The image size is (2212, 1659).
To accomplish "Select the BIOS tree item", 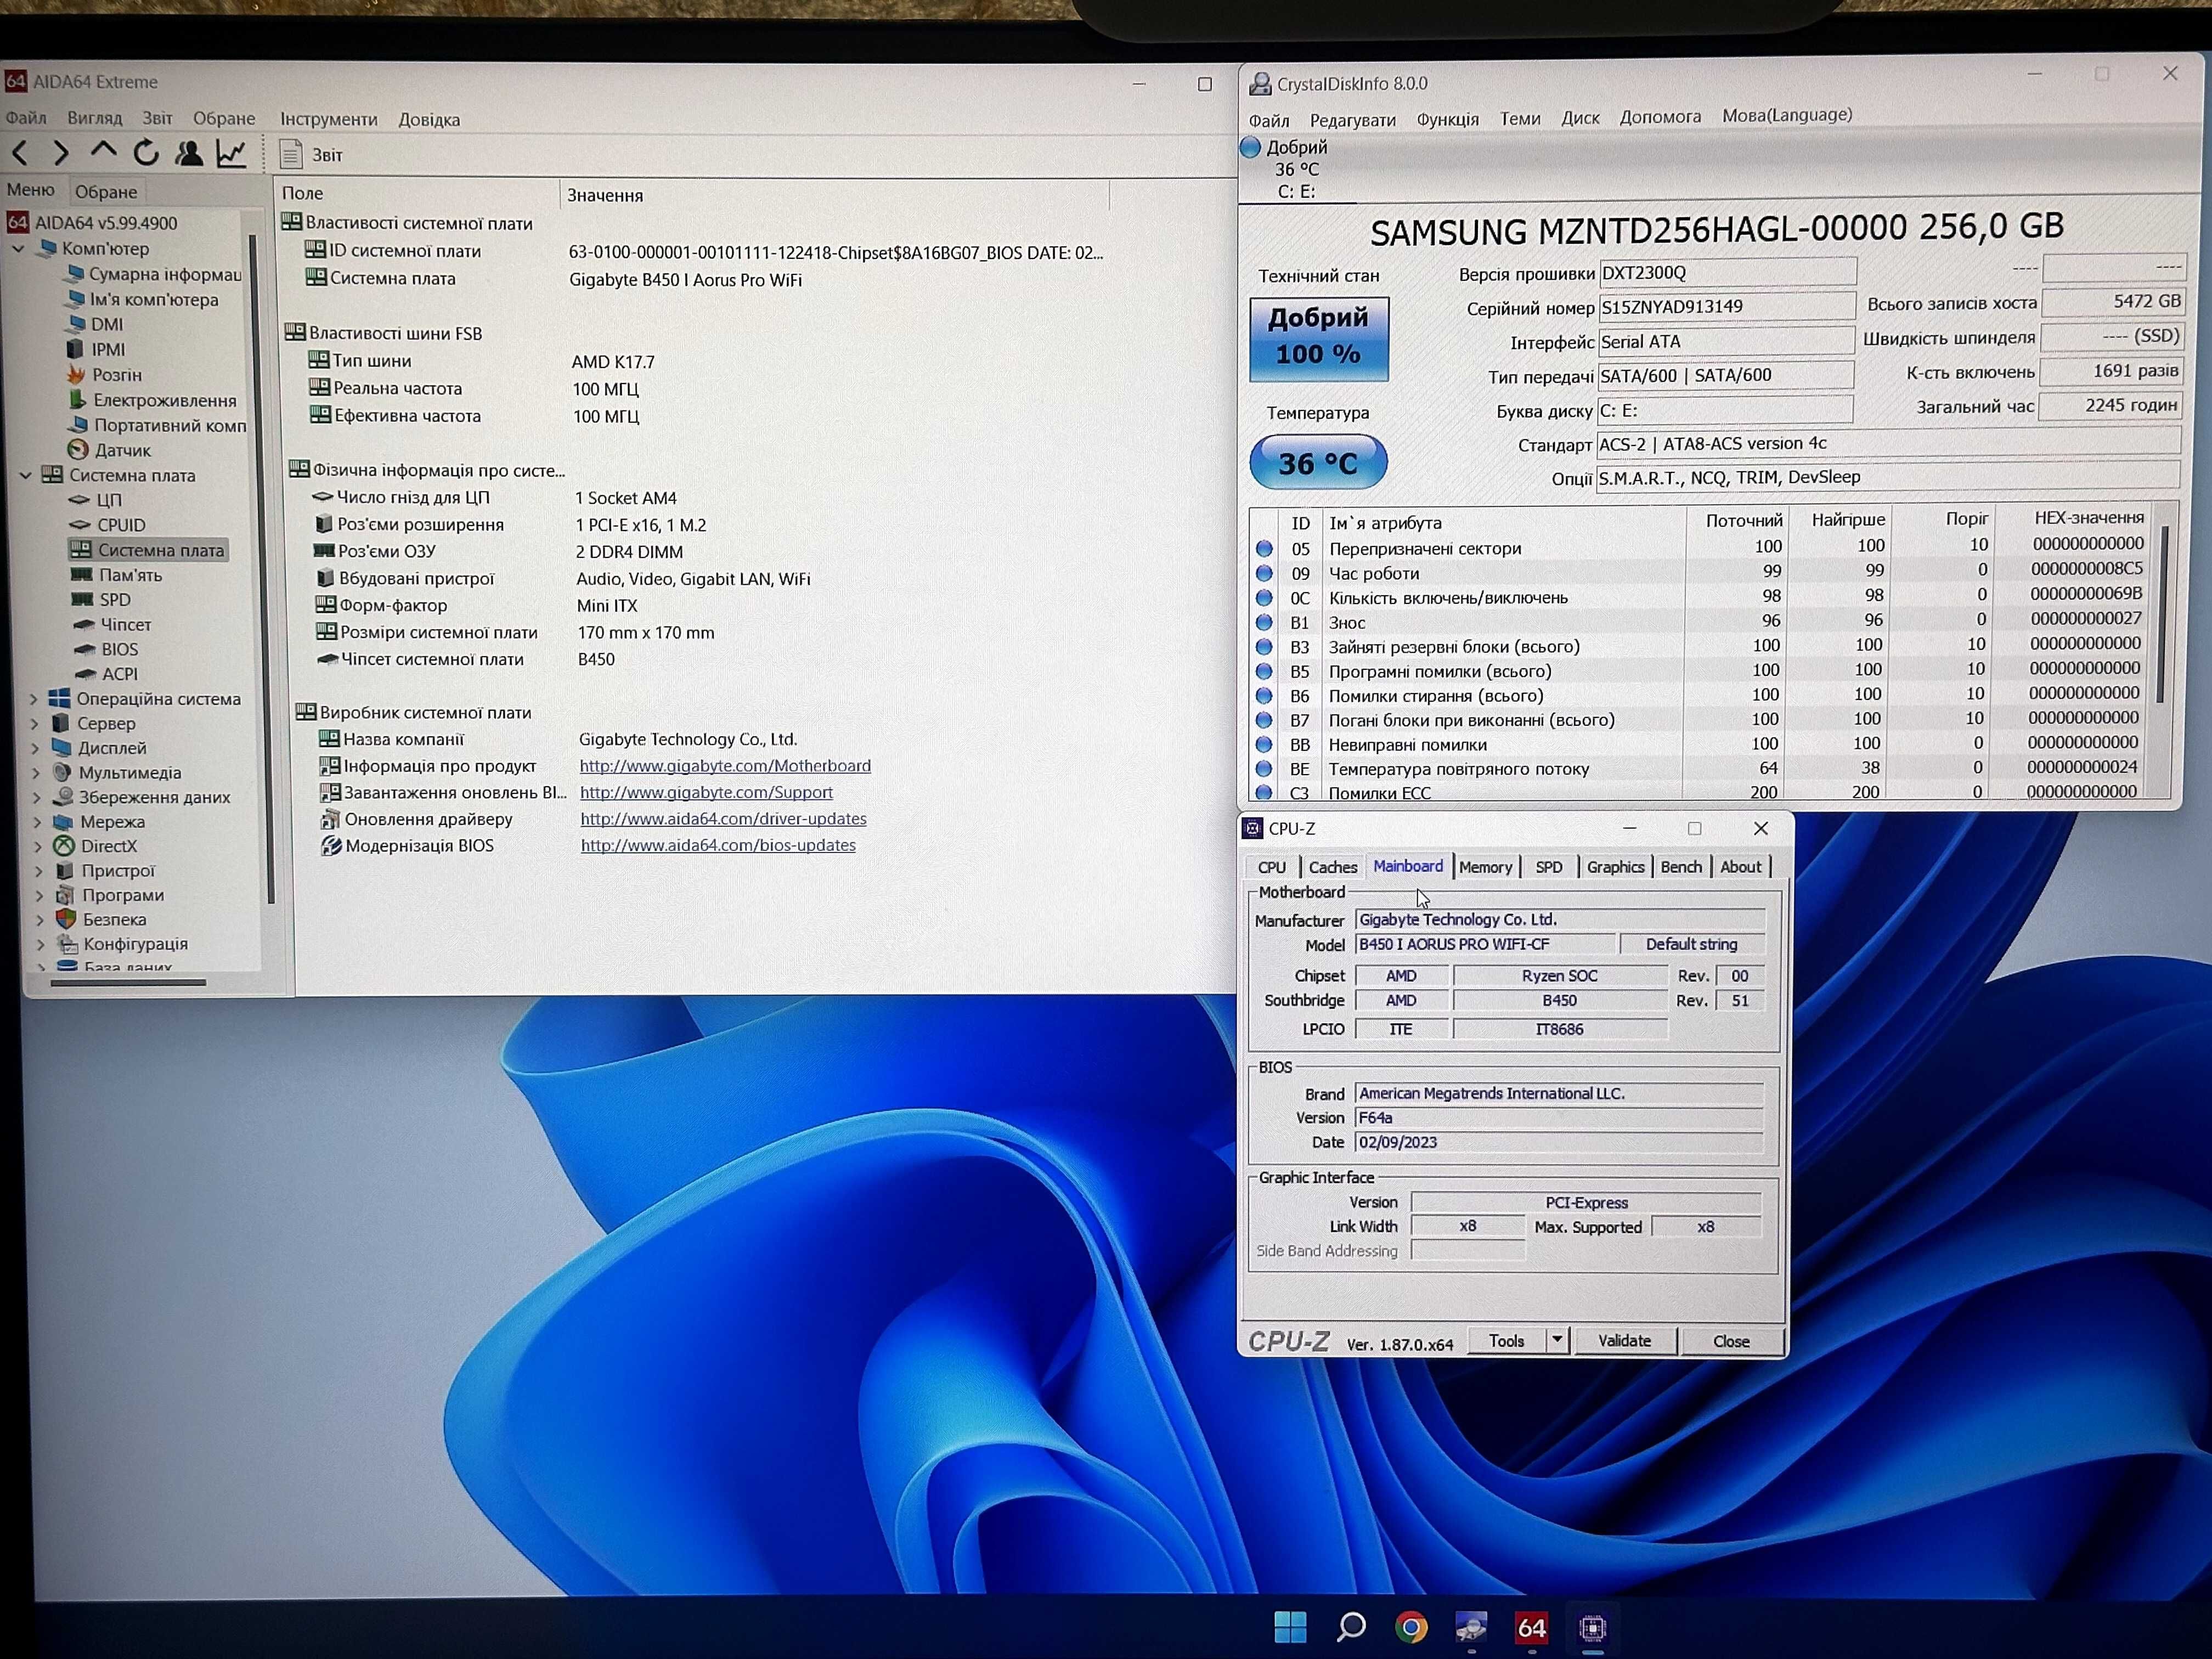I will tap(106, 649).
